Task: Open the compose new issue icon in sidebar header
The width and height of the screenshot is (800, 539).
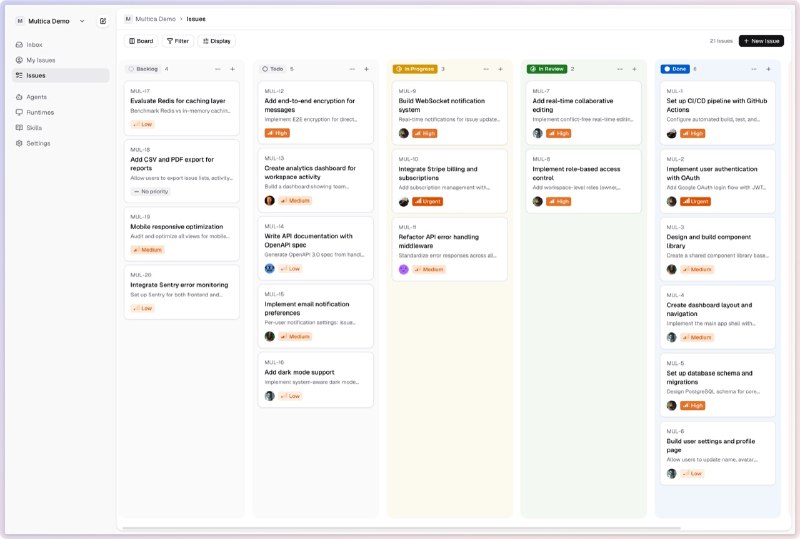Action: pos(103,21)
